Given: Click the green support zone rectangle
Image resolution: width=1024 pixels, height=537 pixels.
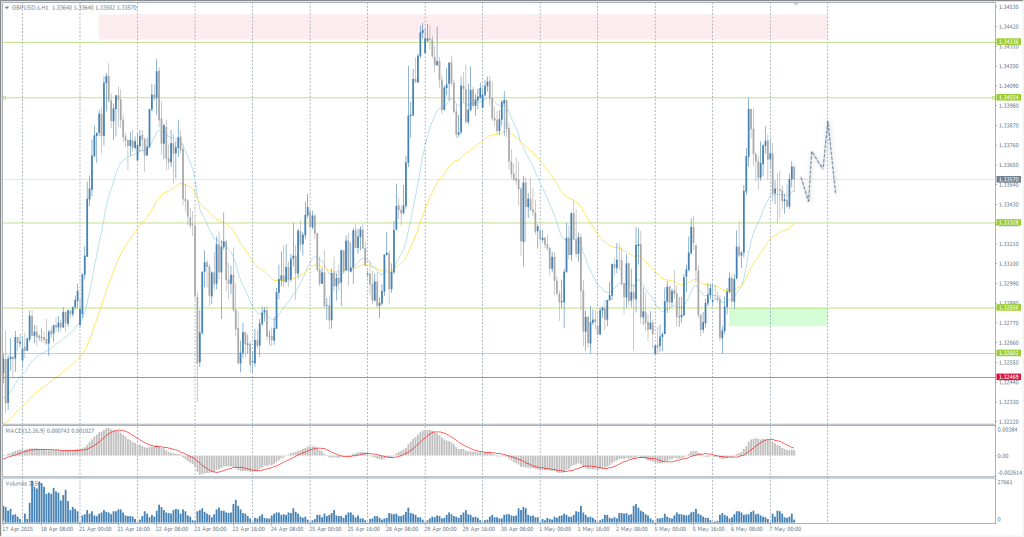Looking at the screenshot, I should [778, 317].
